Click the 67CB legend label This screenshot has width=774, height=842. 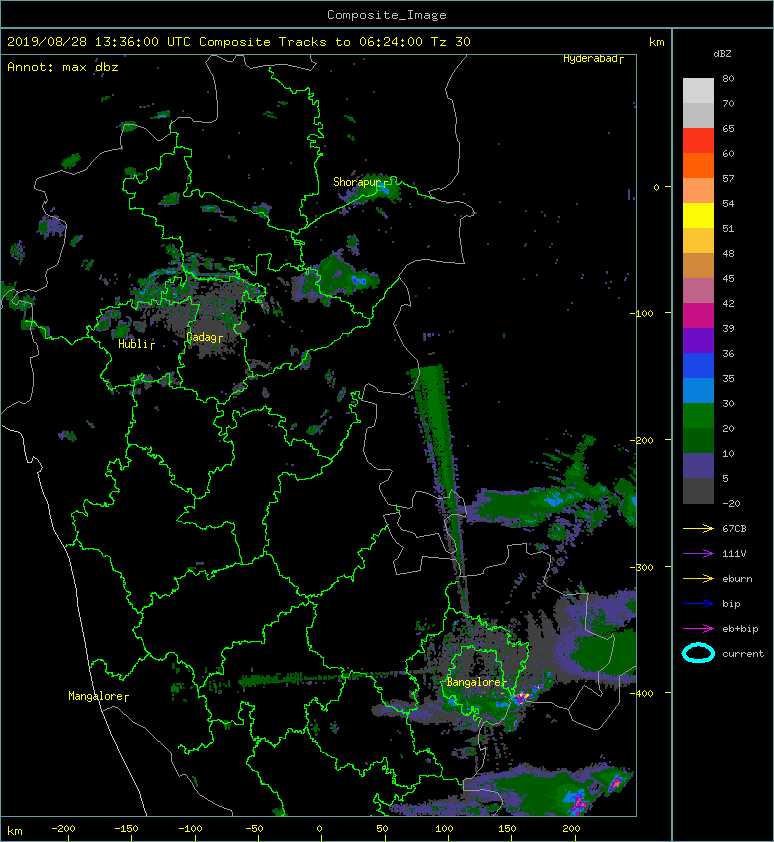coord(734,528)
